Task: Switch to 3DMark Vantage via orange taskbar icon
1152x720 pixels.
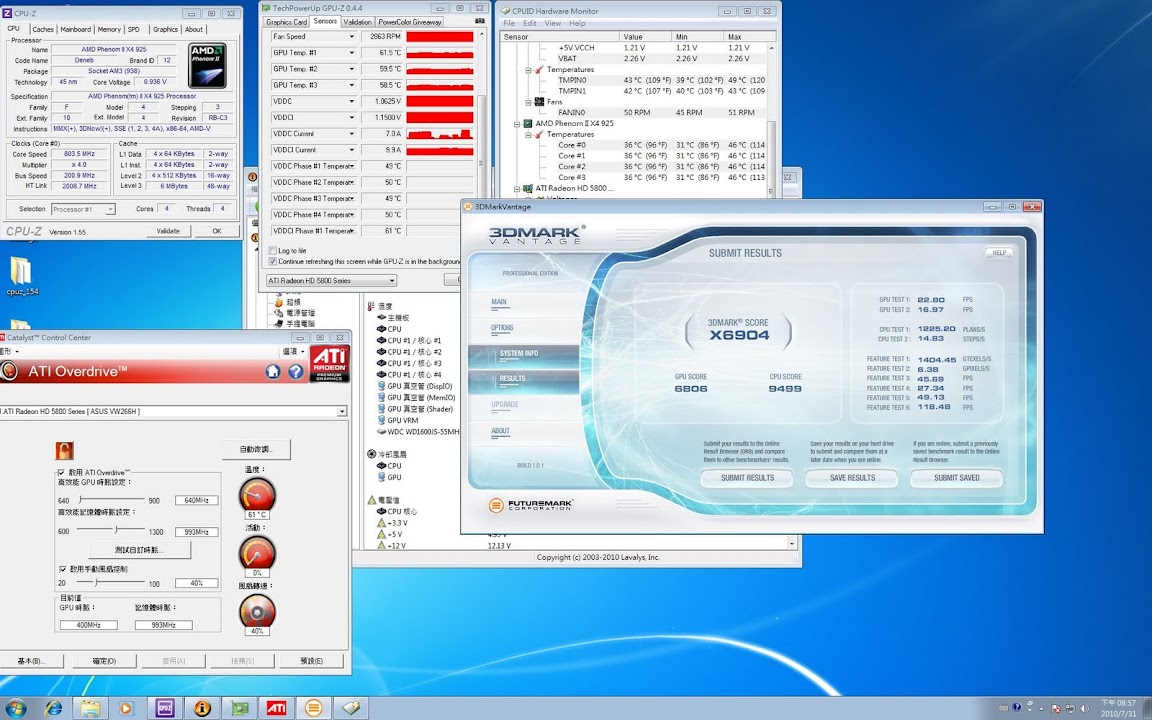Action: [x=314, y=708]
